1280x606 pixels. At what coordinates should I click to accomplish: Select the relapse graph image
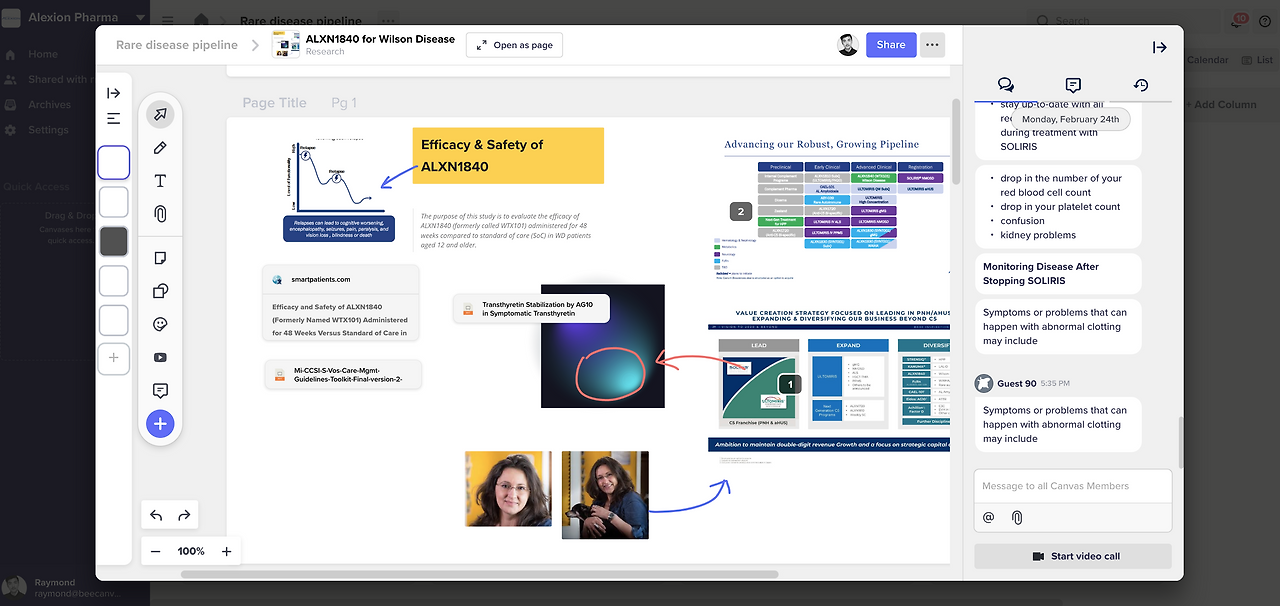(x=338, y=187)
